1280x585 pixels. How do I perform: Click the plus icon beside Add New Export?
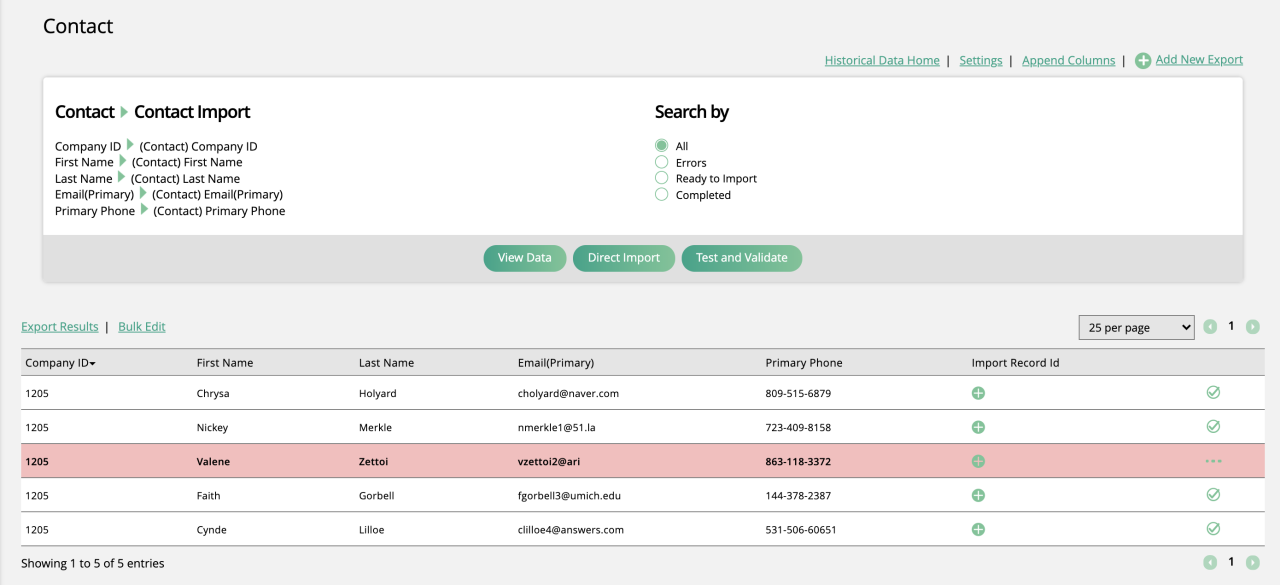click(x=1143, y=61)
